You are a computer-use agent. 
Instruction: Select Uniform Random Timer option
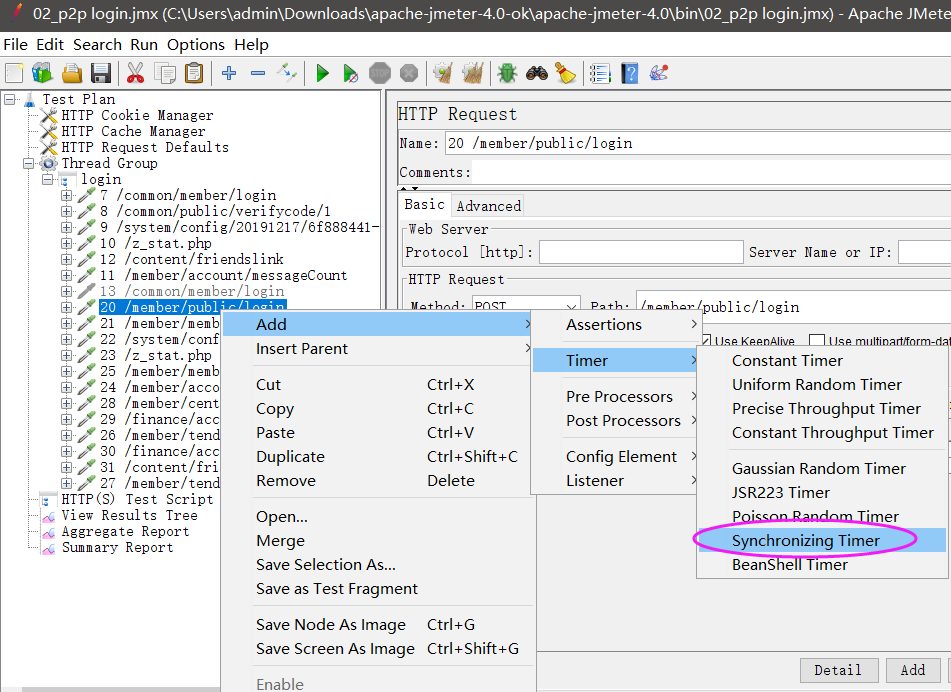(822, 385)
